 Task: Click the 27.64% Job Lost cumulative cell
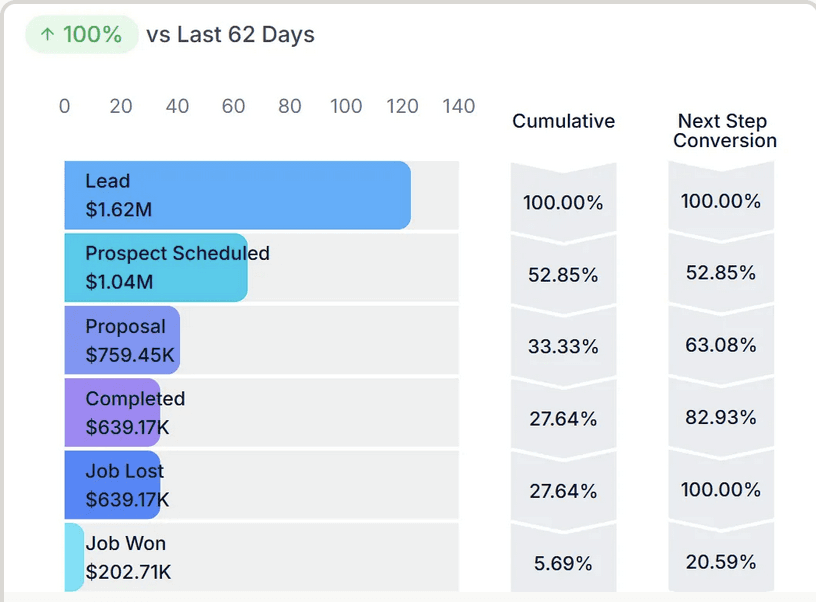[564, 491]
